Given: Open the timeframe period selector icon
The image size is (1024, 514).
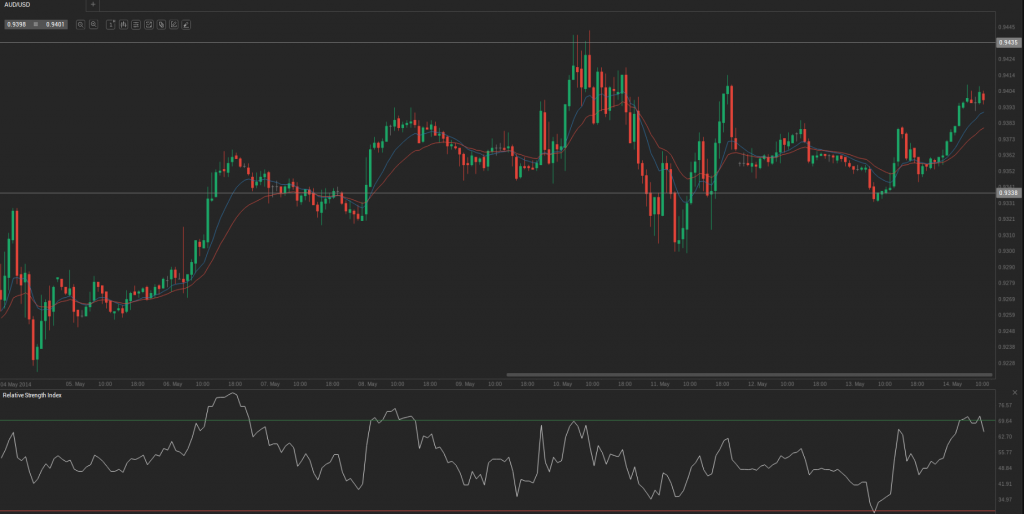Looking at the screenshot, I should 110,24.
